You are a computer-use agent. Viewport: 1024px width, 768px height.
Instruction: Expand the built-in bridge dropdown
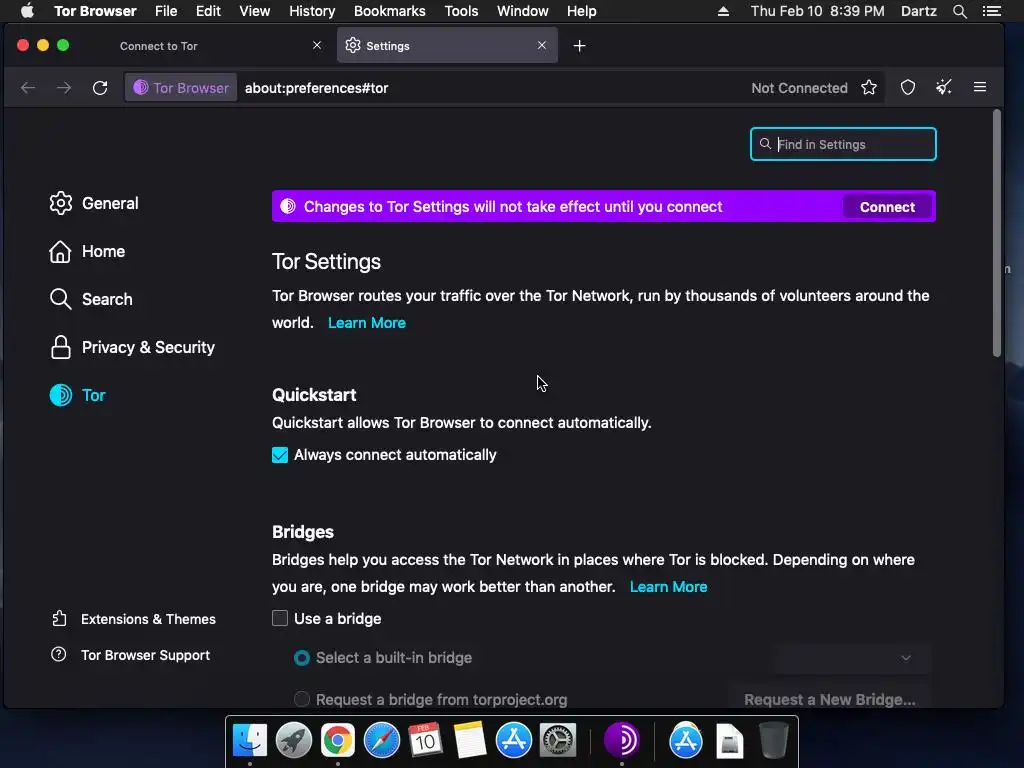852,658
